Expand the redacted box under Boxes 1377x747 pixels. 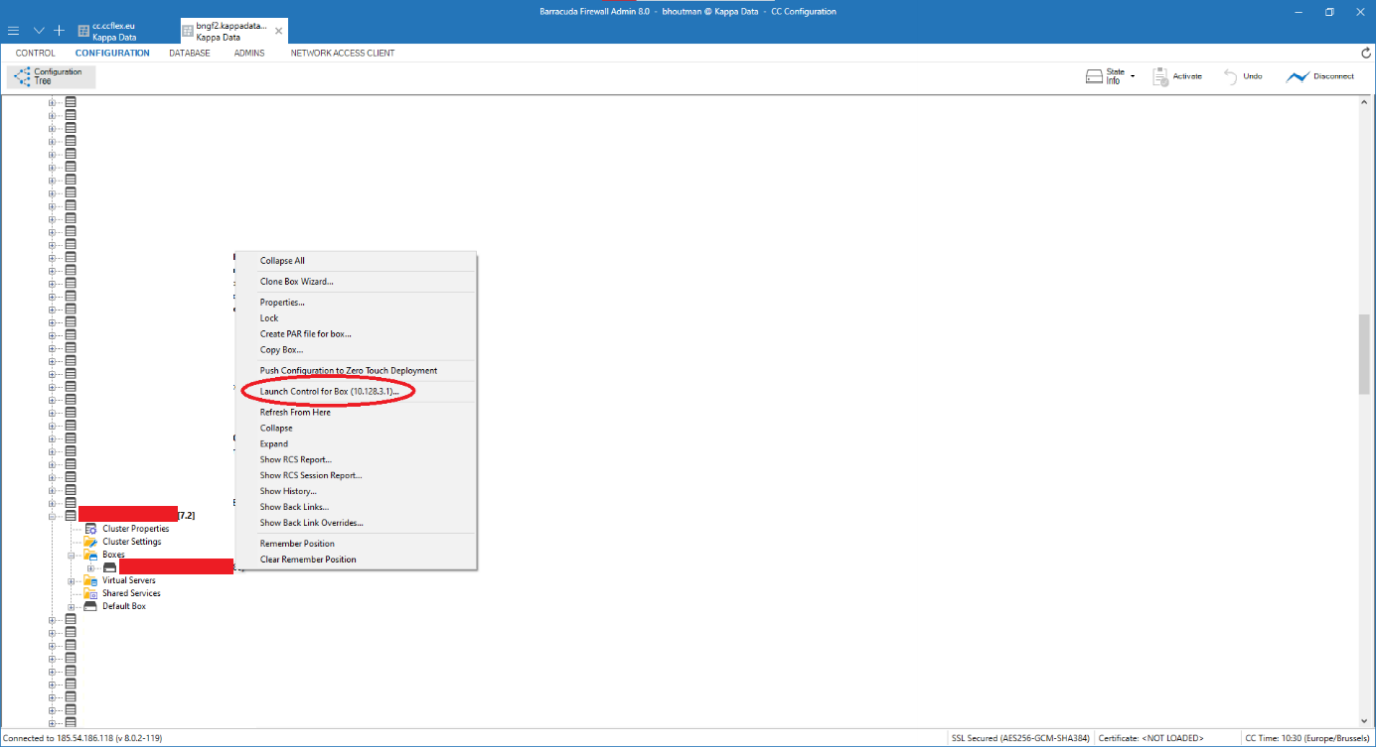coord(91,568)
